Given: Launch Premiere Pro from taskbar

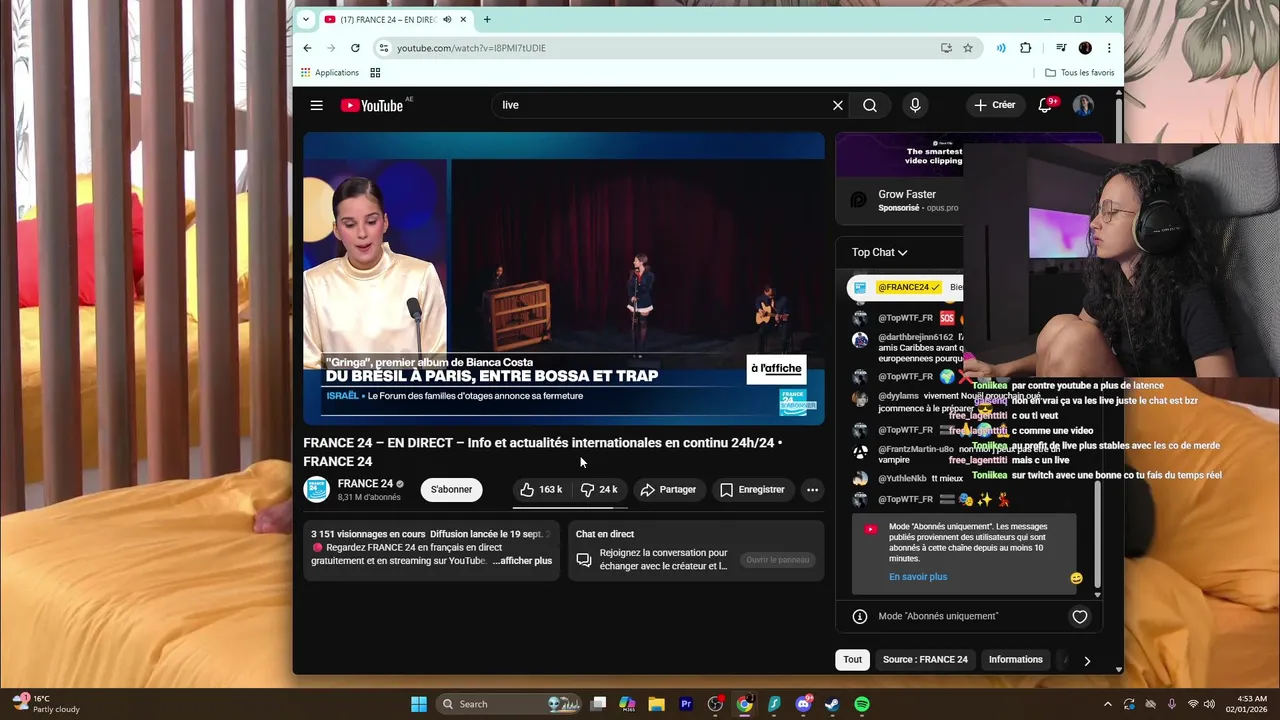Looking at the screenshot, I should coord(686,704).
